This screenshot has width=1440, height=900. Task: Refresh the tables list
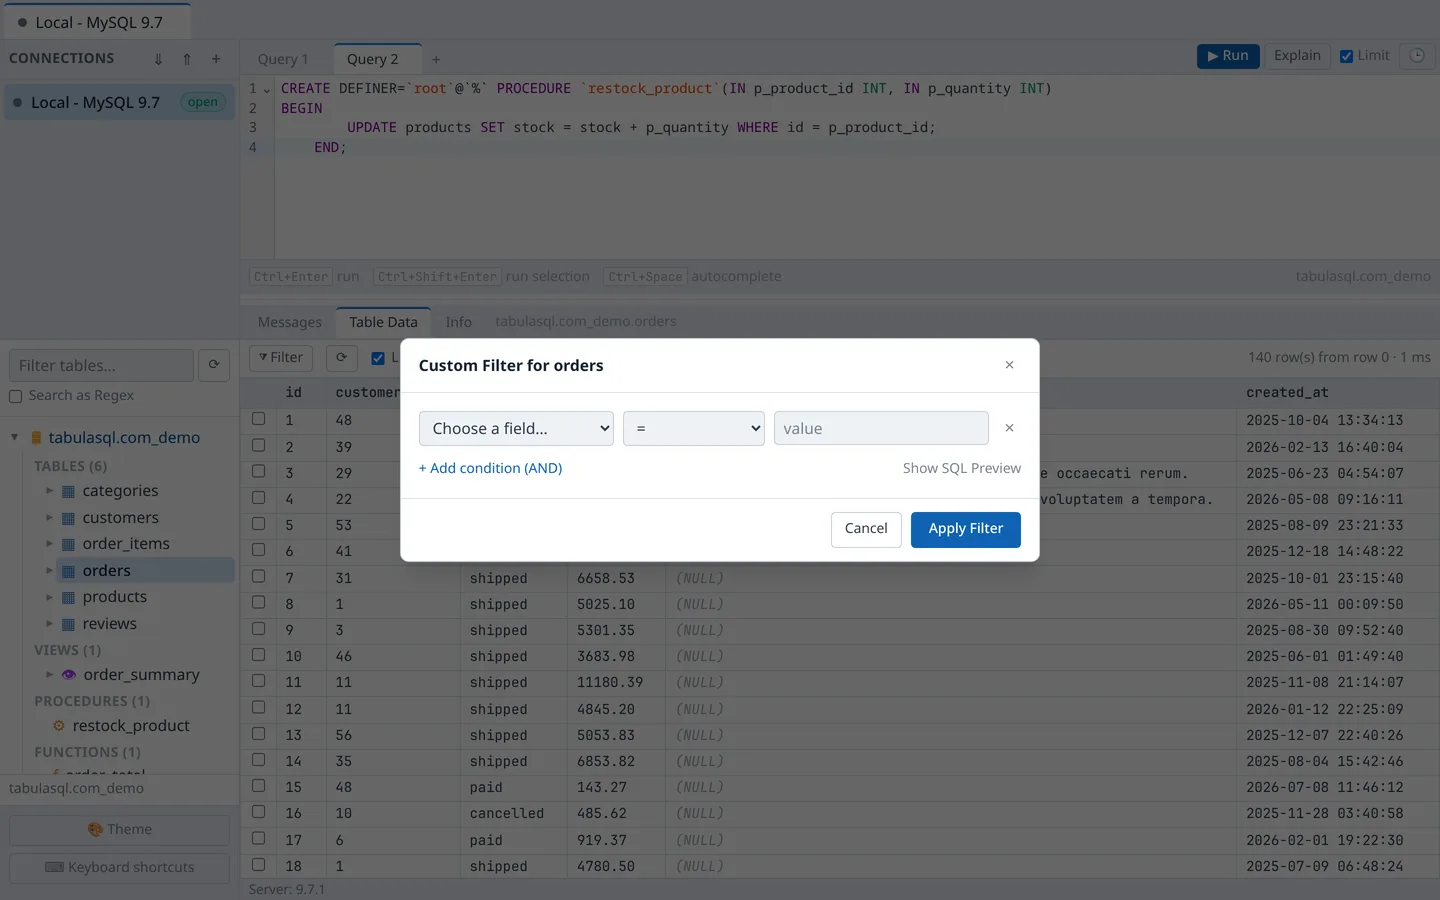coord(214,365)
